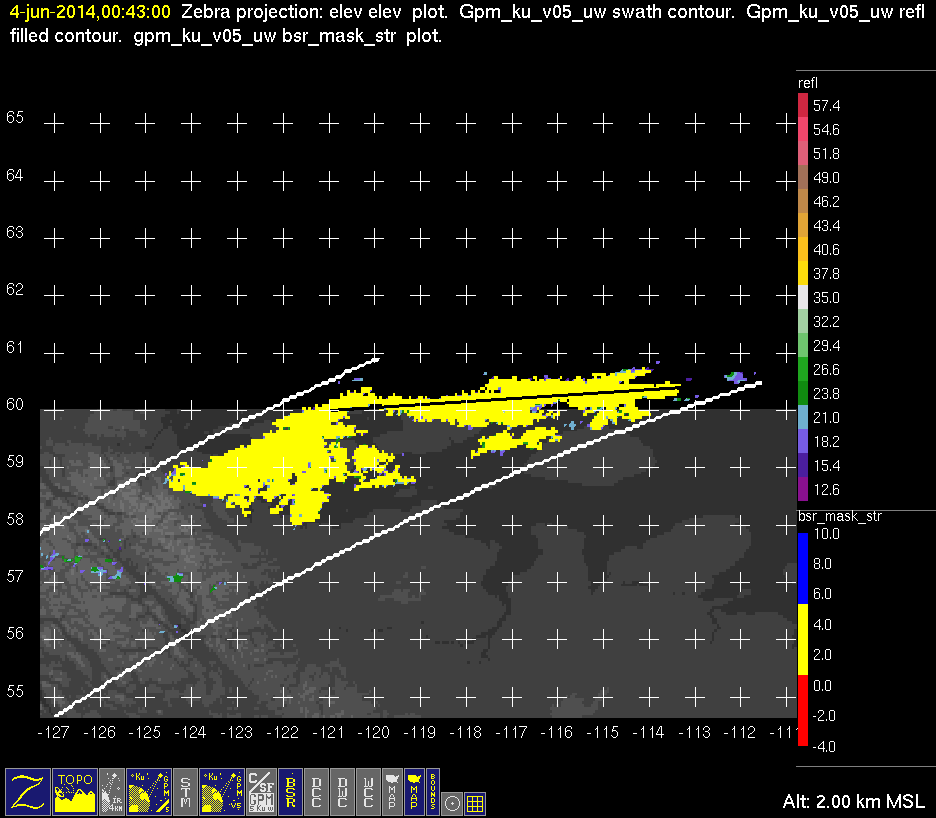936x818 pixels.
Task: Click the 57.4 refl color swatch
Action: pyautogui.click(x=802, y=105)
